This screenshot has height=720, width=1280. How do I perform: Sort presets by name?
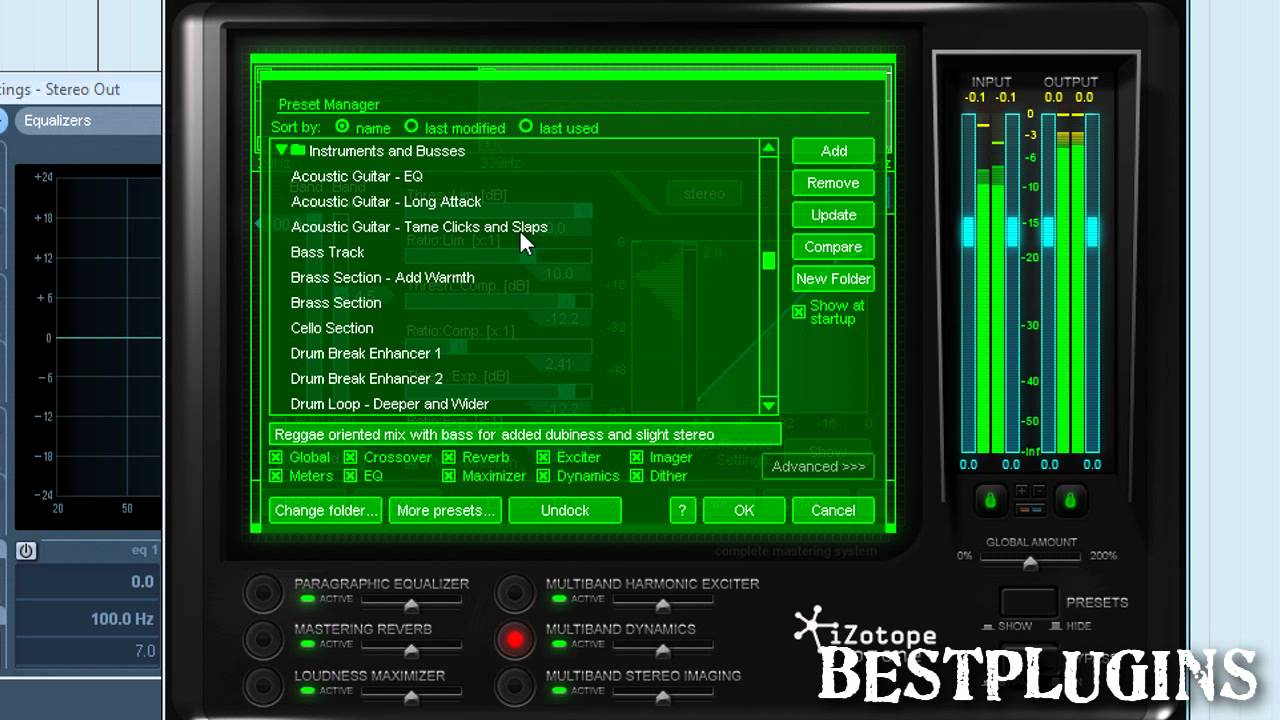coord(343,127)
